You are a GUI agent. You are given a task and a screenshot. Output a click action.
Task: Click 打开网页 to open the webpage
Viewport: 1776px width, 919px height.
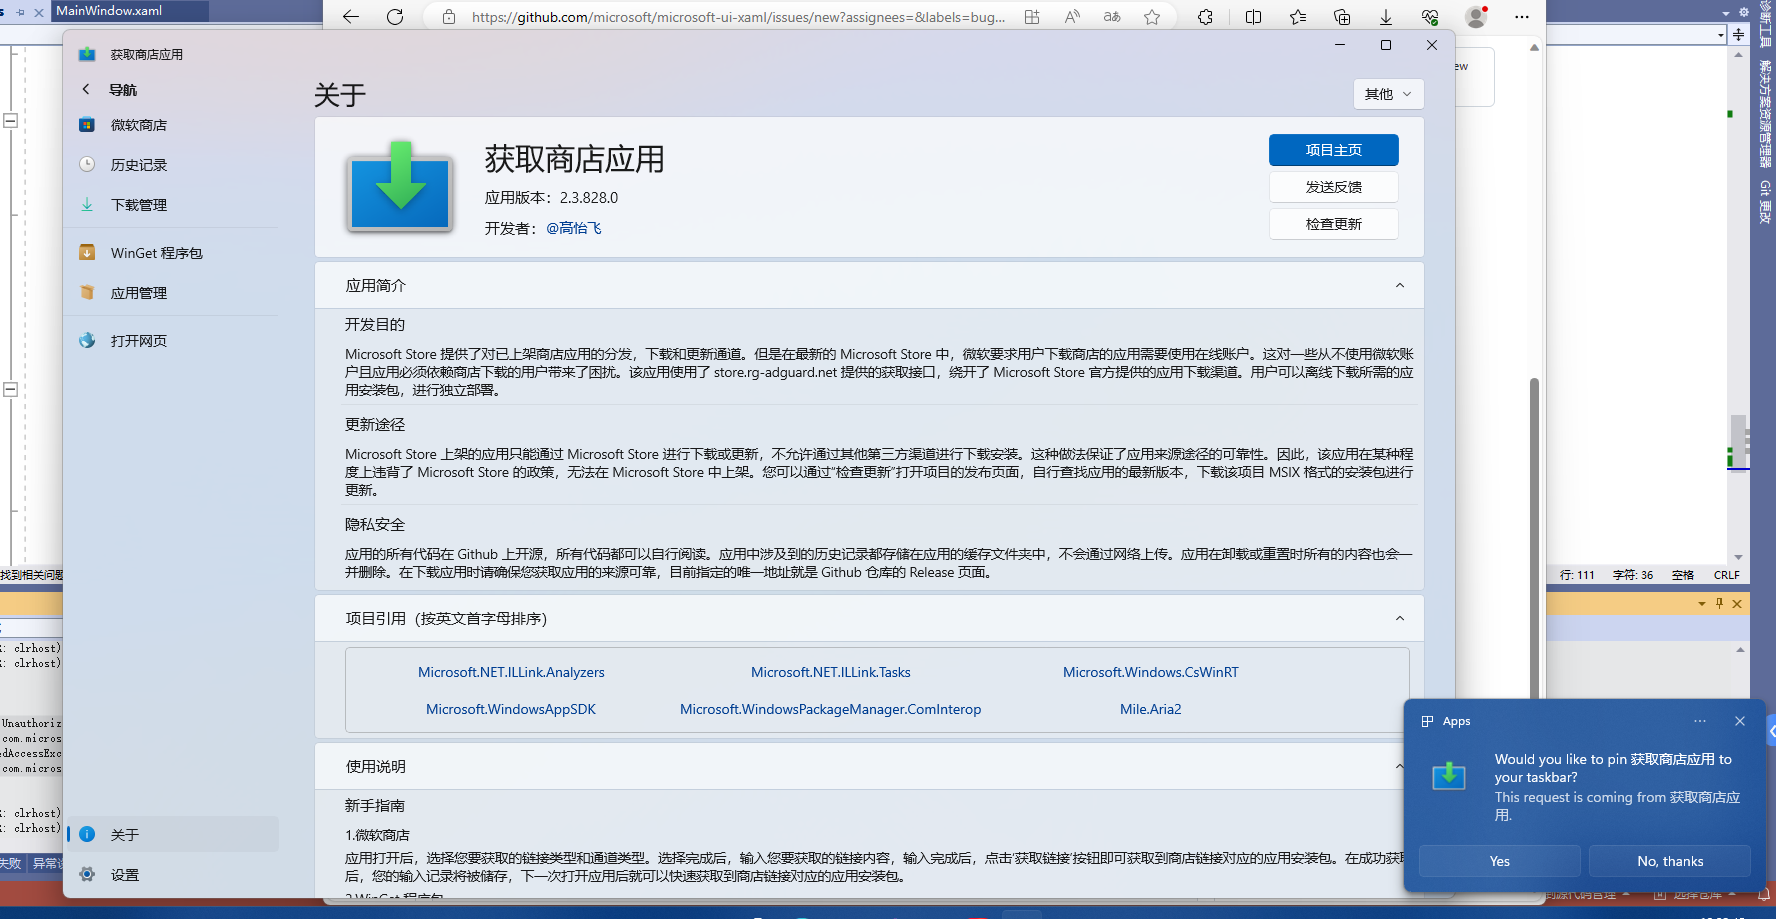pos(138,340)
